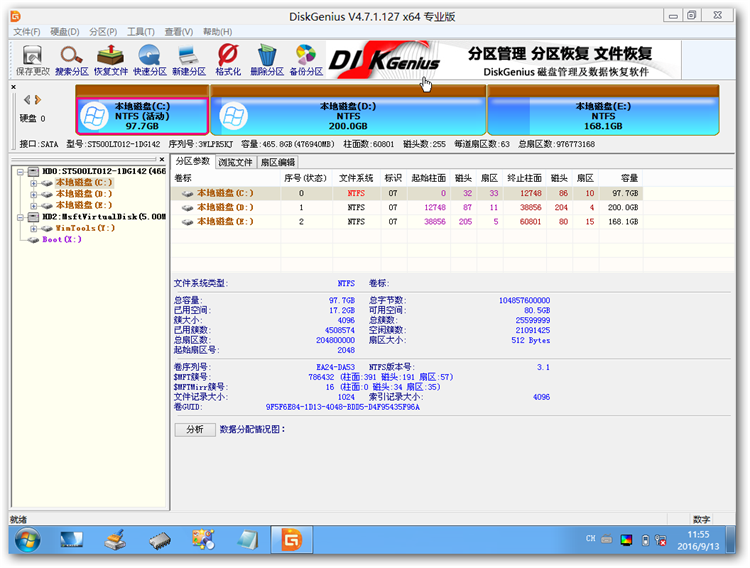Close the disk map panel with x
This screenshot has width=750, height=568.
click(x=13, y=87)
